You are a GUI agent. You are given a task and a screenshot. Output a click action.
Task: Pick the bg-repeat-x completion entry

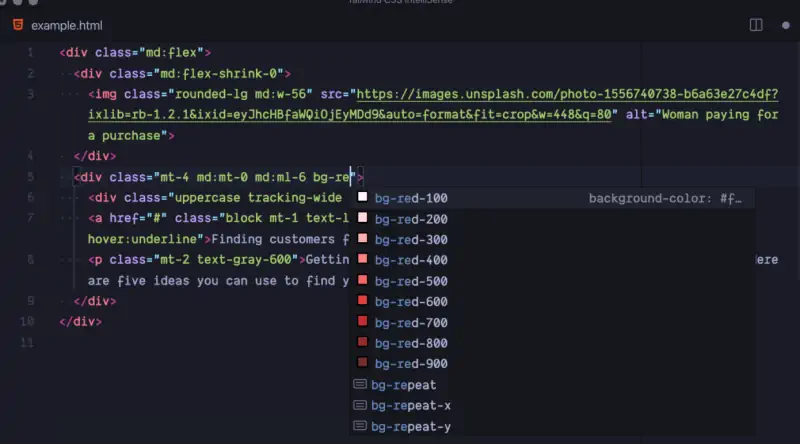click(x=552, y=405)
